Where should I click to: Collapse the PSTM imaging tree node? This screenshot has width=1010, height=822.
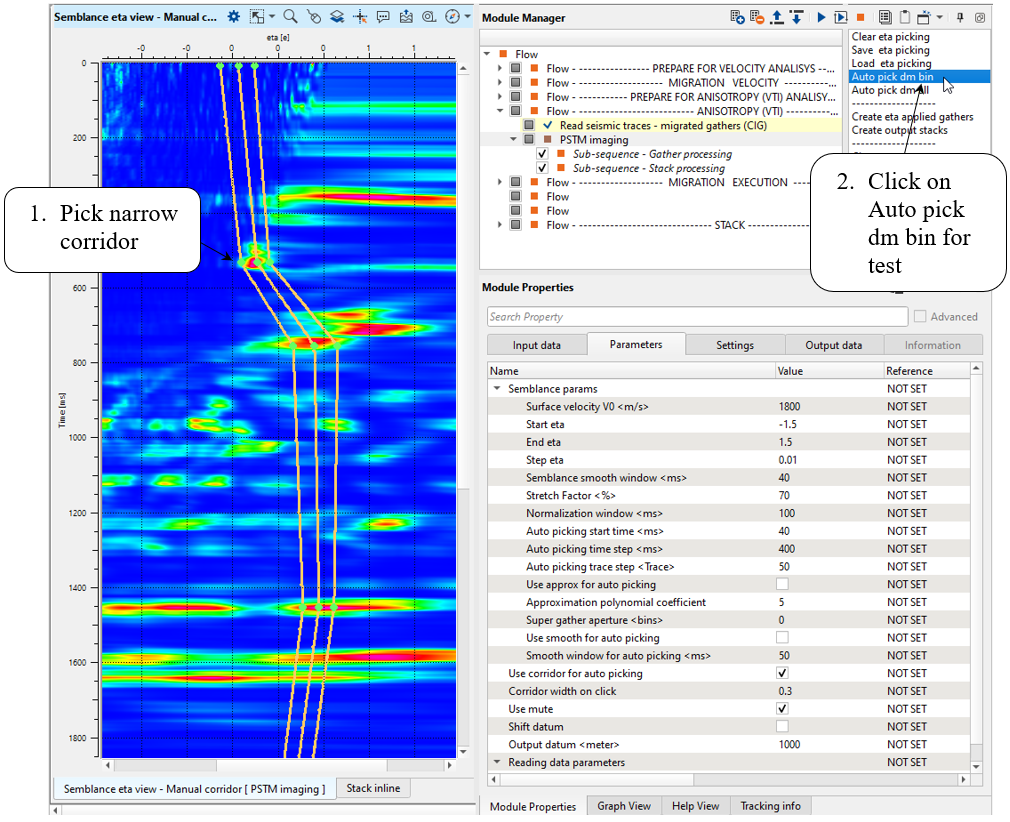[x=514, y=140]
